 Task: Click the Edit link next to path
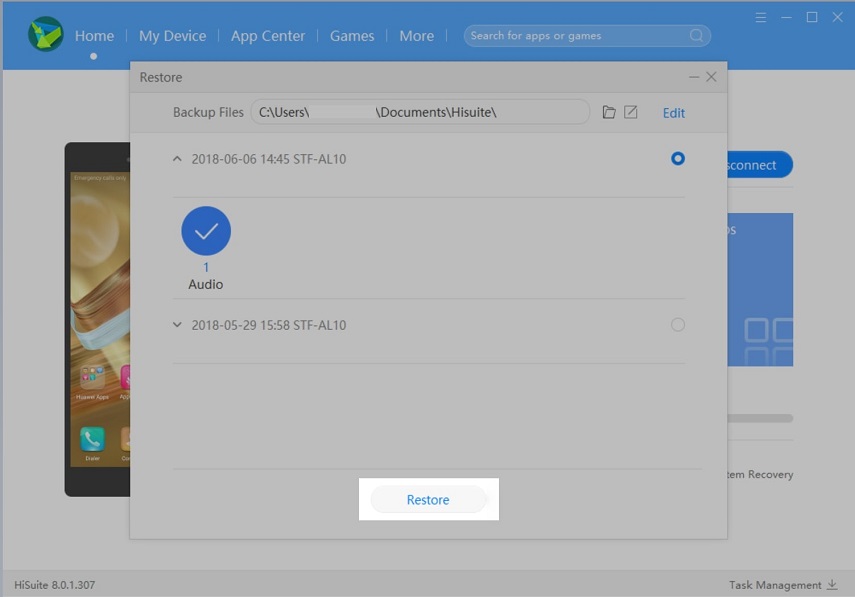(674, 113)
